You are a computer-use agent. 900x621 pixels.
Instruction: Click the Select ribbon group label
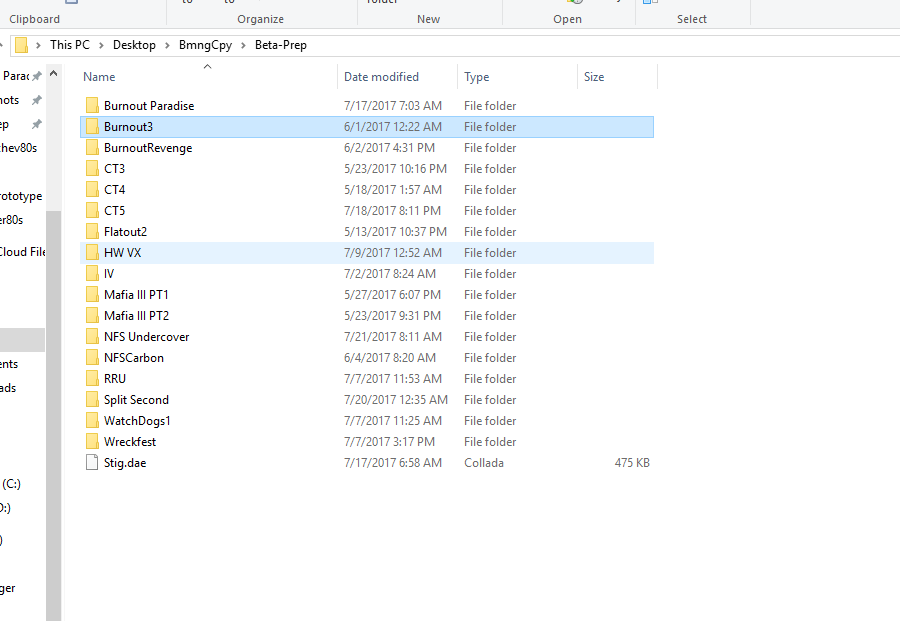pyautogui.click(x=692, y=19)
